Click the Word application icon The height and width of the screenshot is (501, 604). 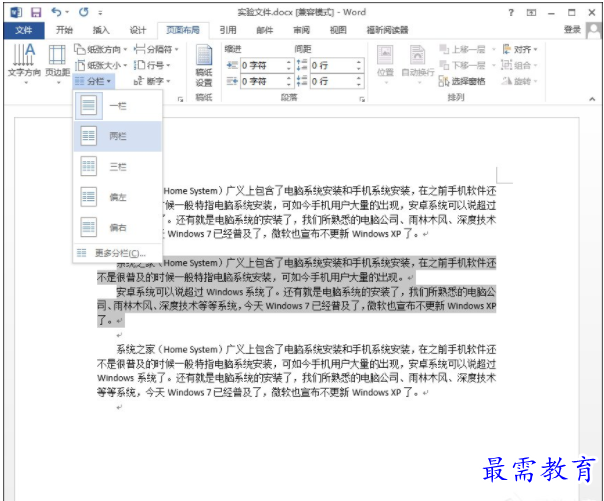(16, 12)
